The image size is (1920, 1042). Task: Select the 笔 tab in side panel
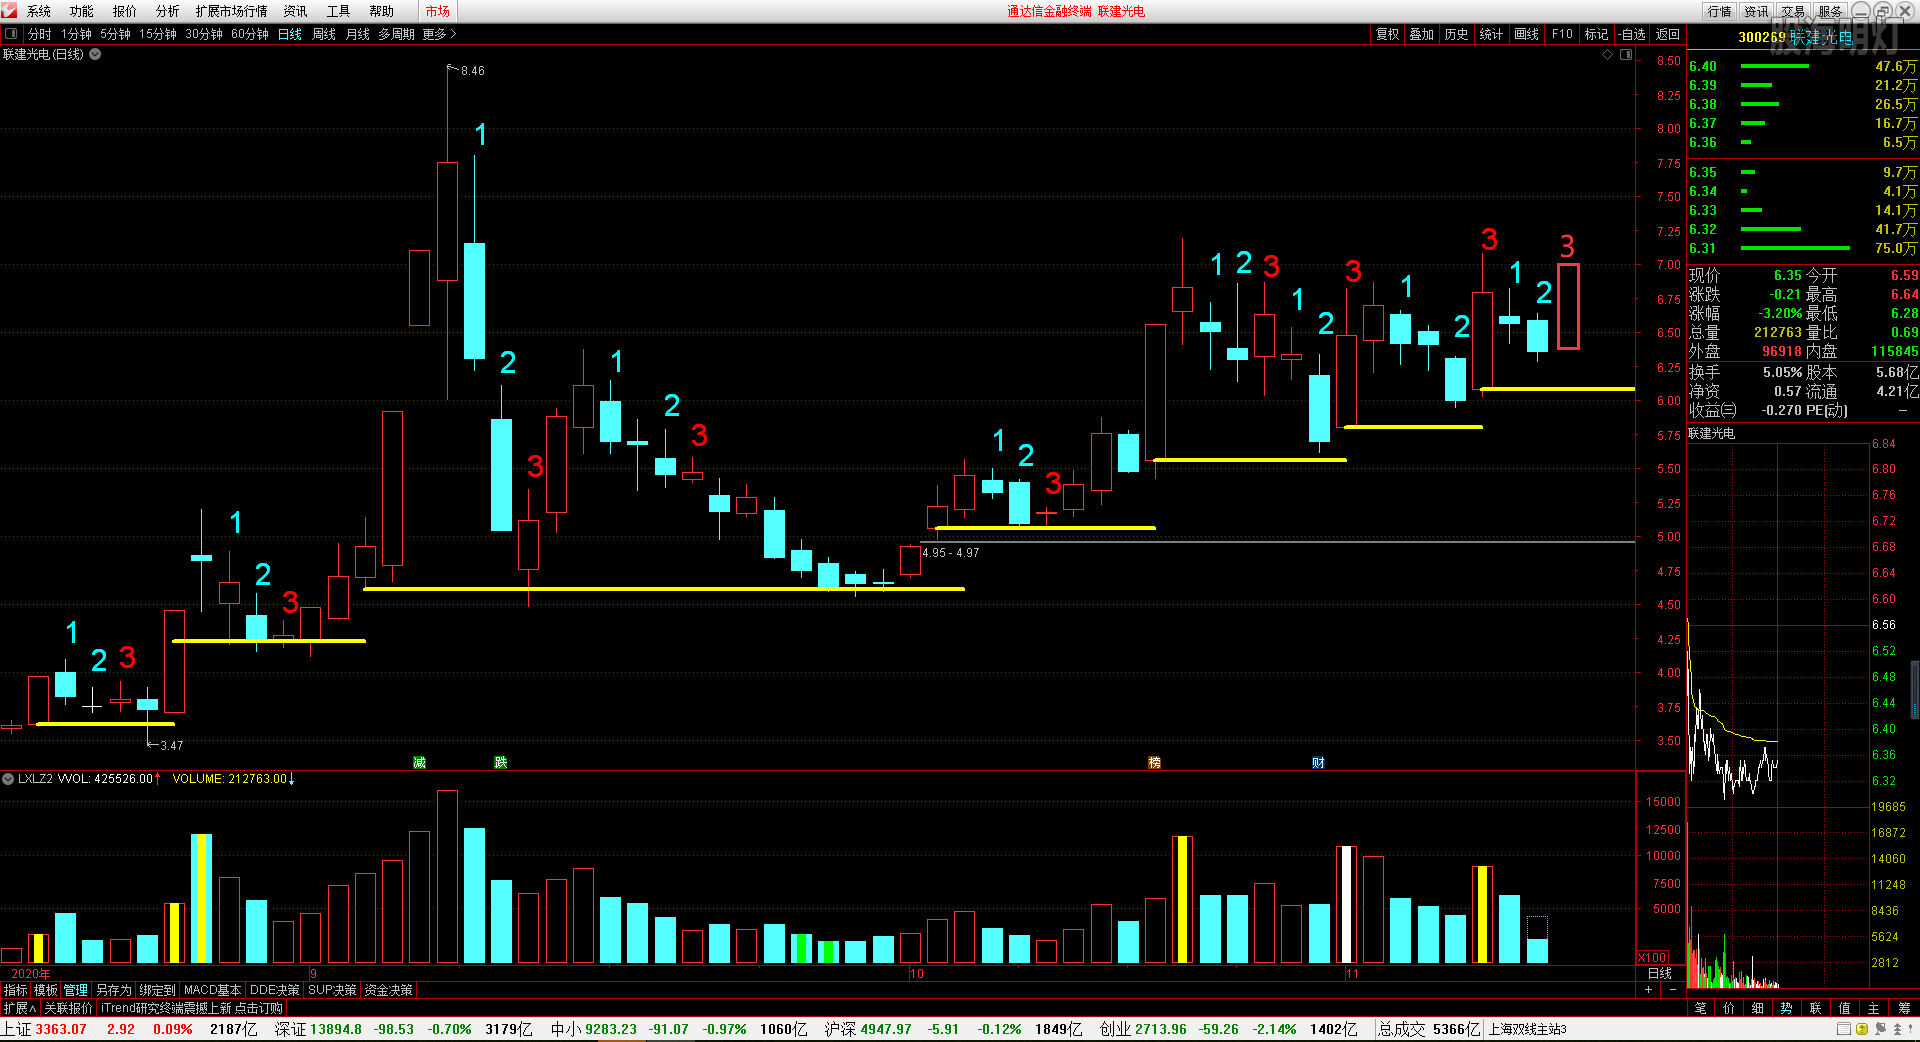[x=1701, y=1008]
